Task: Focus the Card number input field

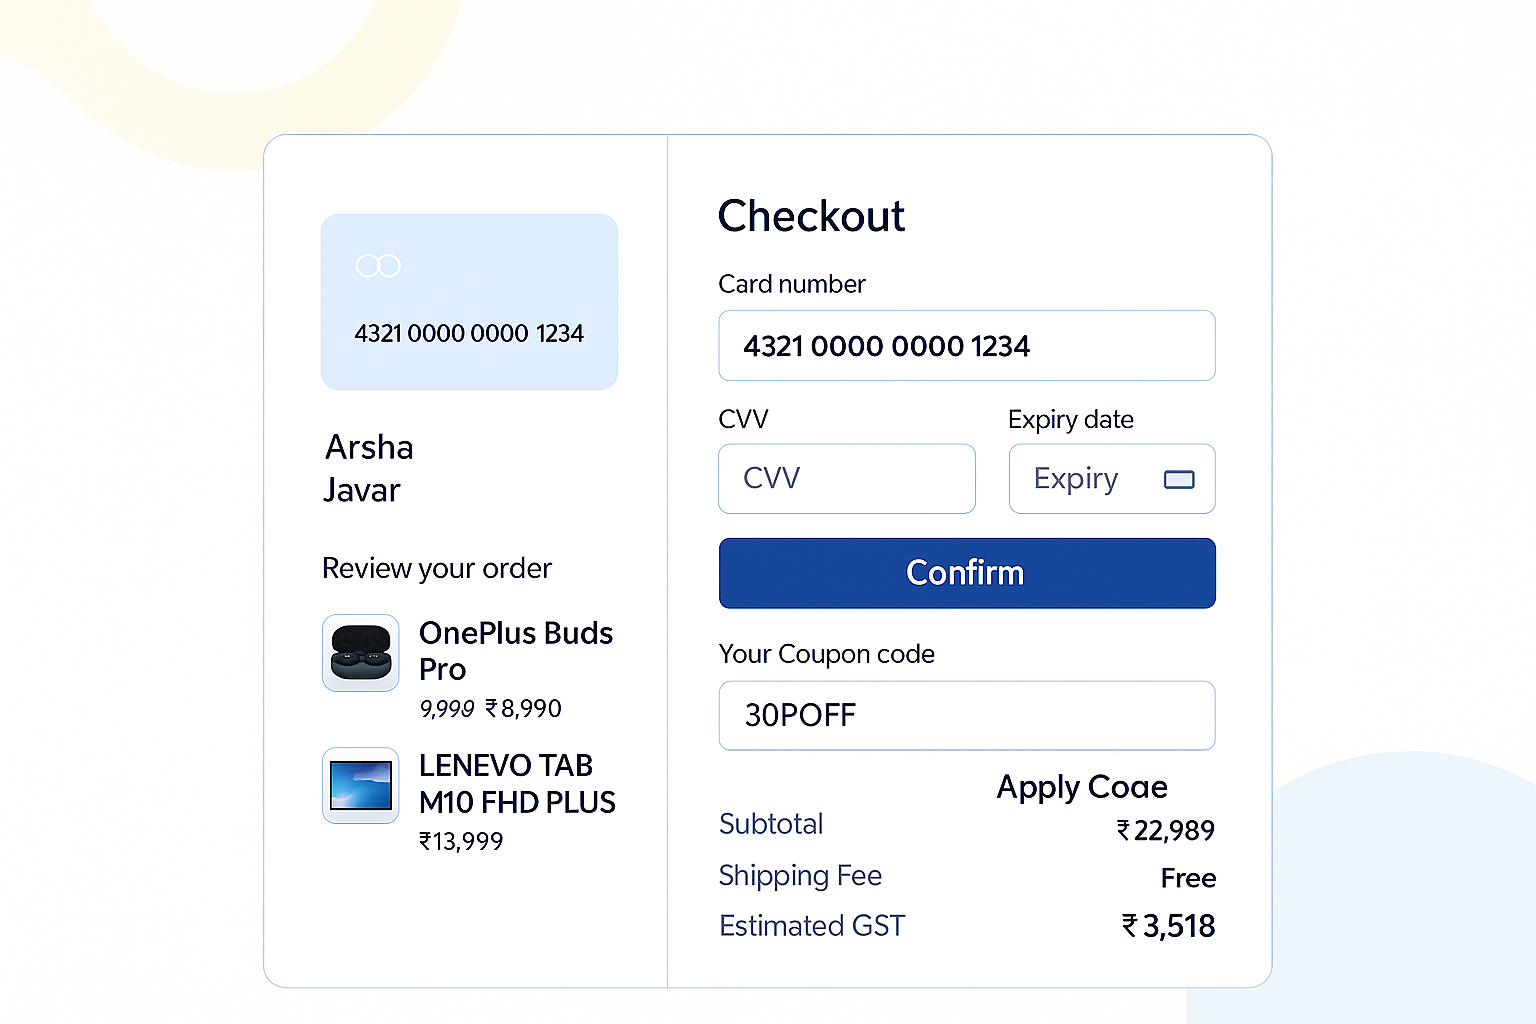Action: tap(966, 346)
